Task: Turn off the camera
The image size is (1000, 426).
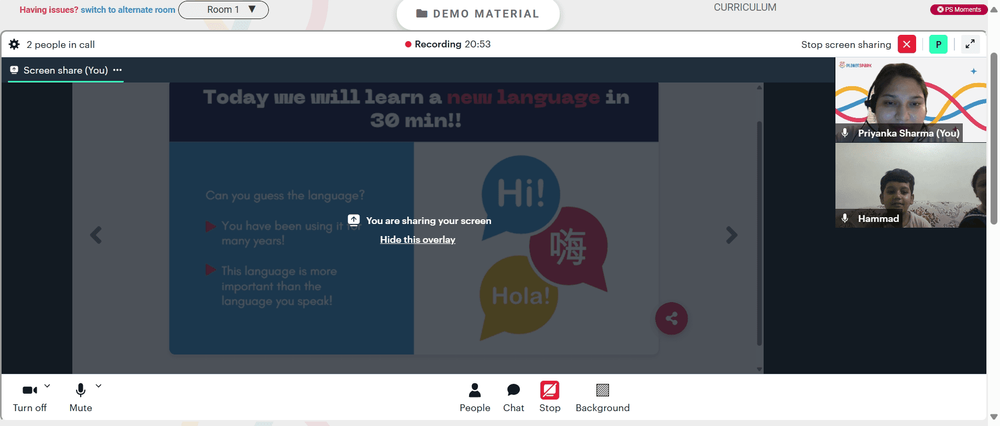Action: (29, 398)
